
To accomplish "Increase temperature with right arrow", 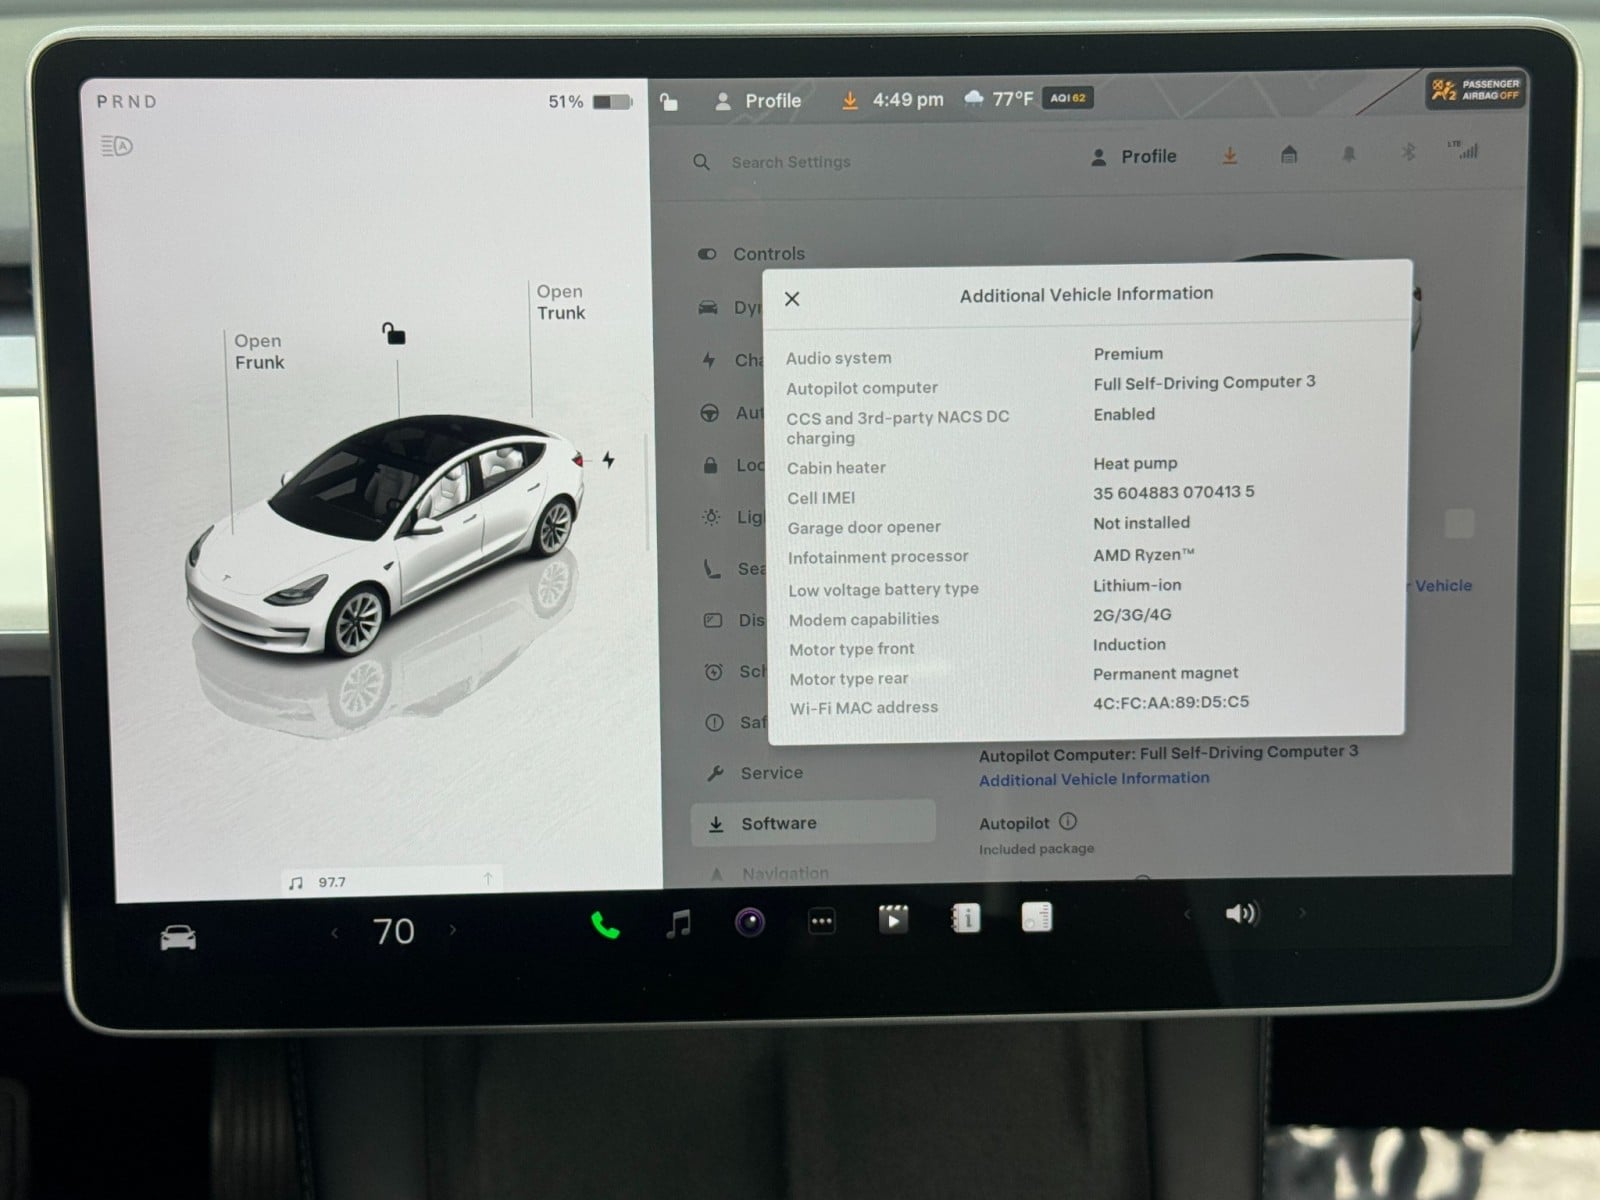I will (453, 930).
